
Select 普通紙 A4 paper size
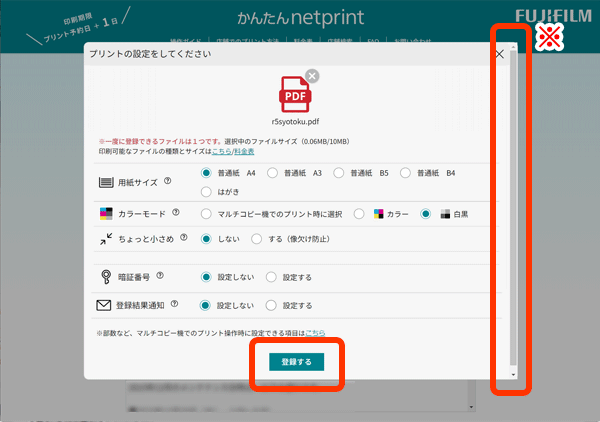point(206,173)
